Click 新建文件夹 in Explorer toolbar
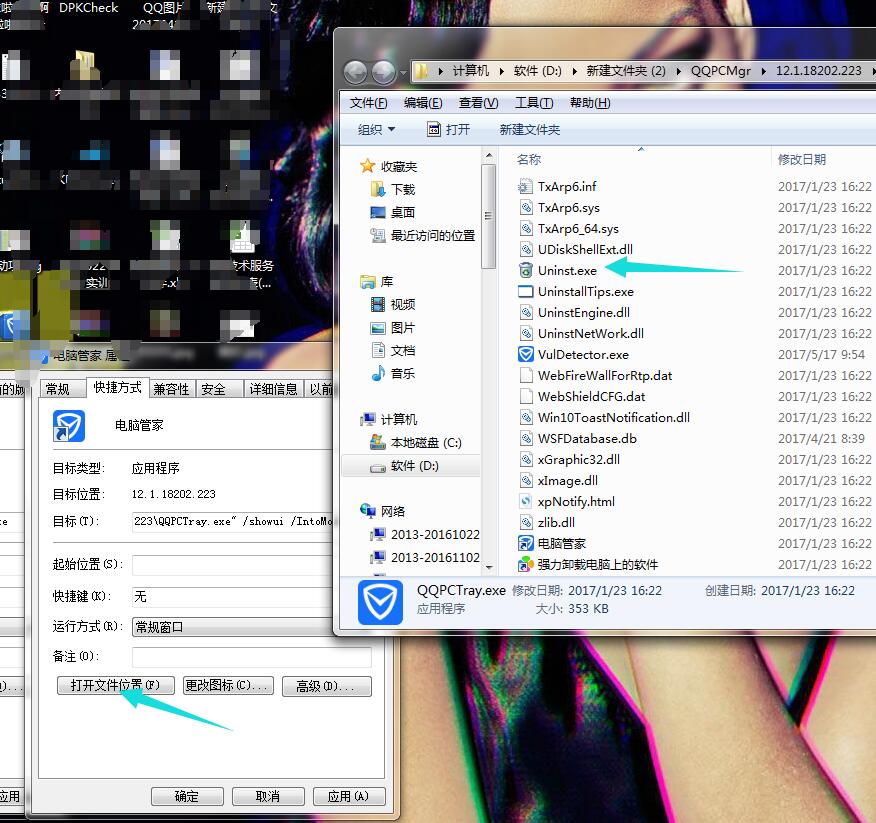Screen dimensions: 876x823 529,130
